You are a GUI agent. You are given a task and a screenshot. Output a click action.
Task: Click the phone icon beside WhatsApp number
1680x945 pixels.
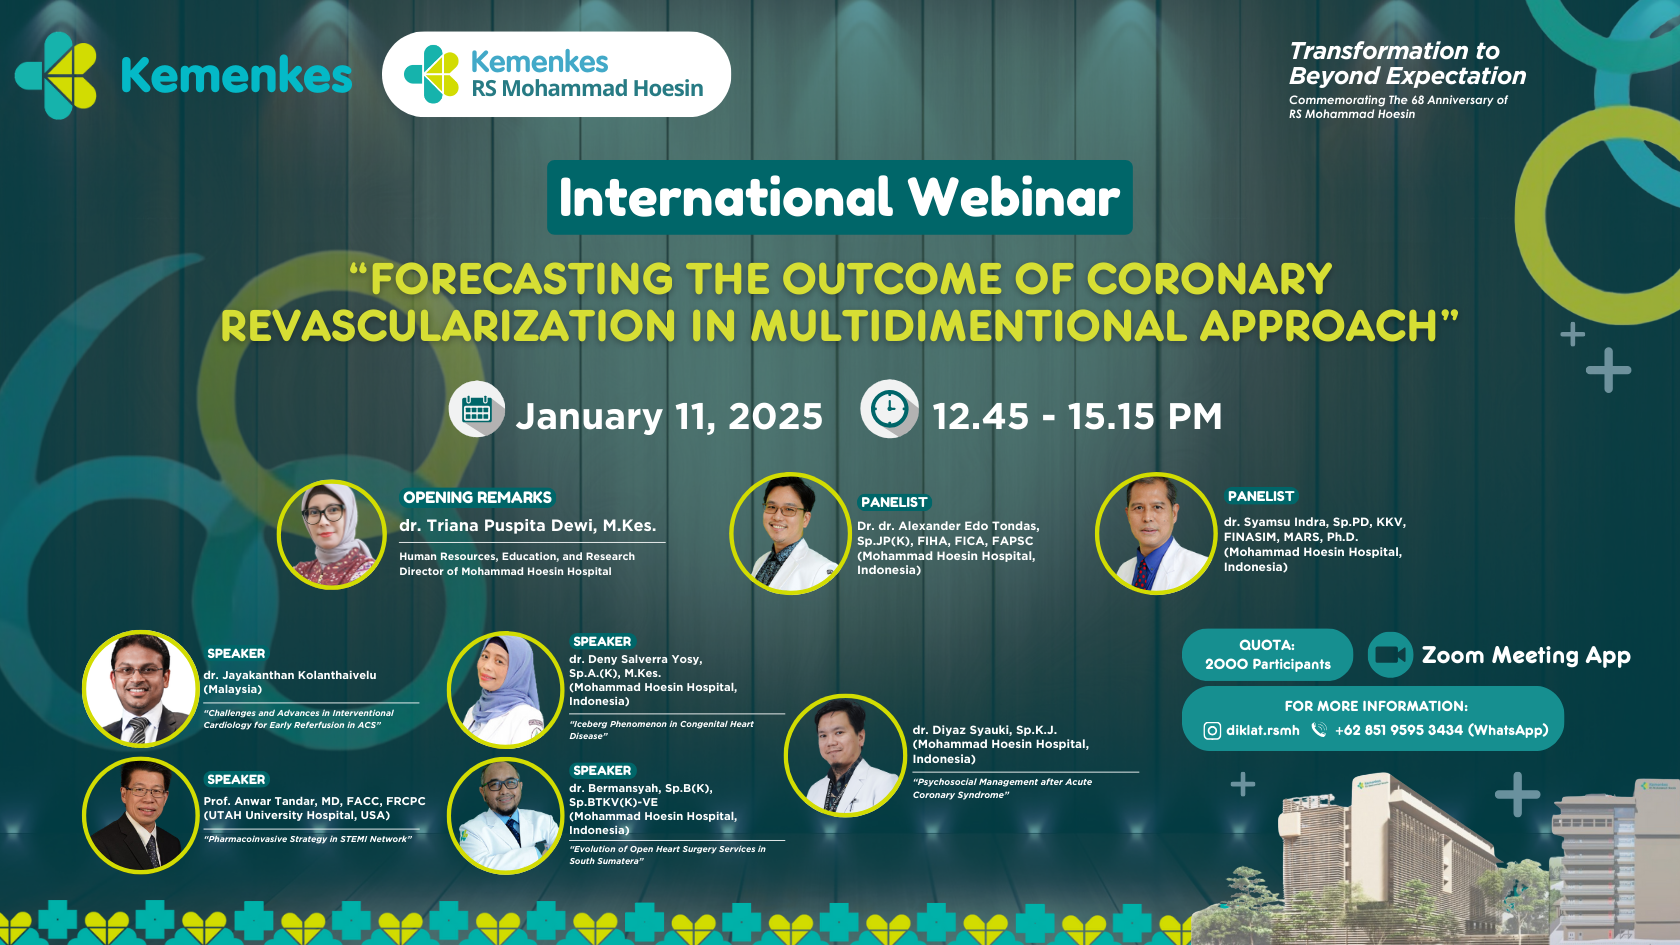[x=1319, y=730]
